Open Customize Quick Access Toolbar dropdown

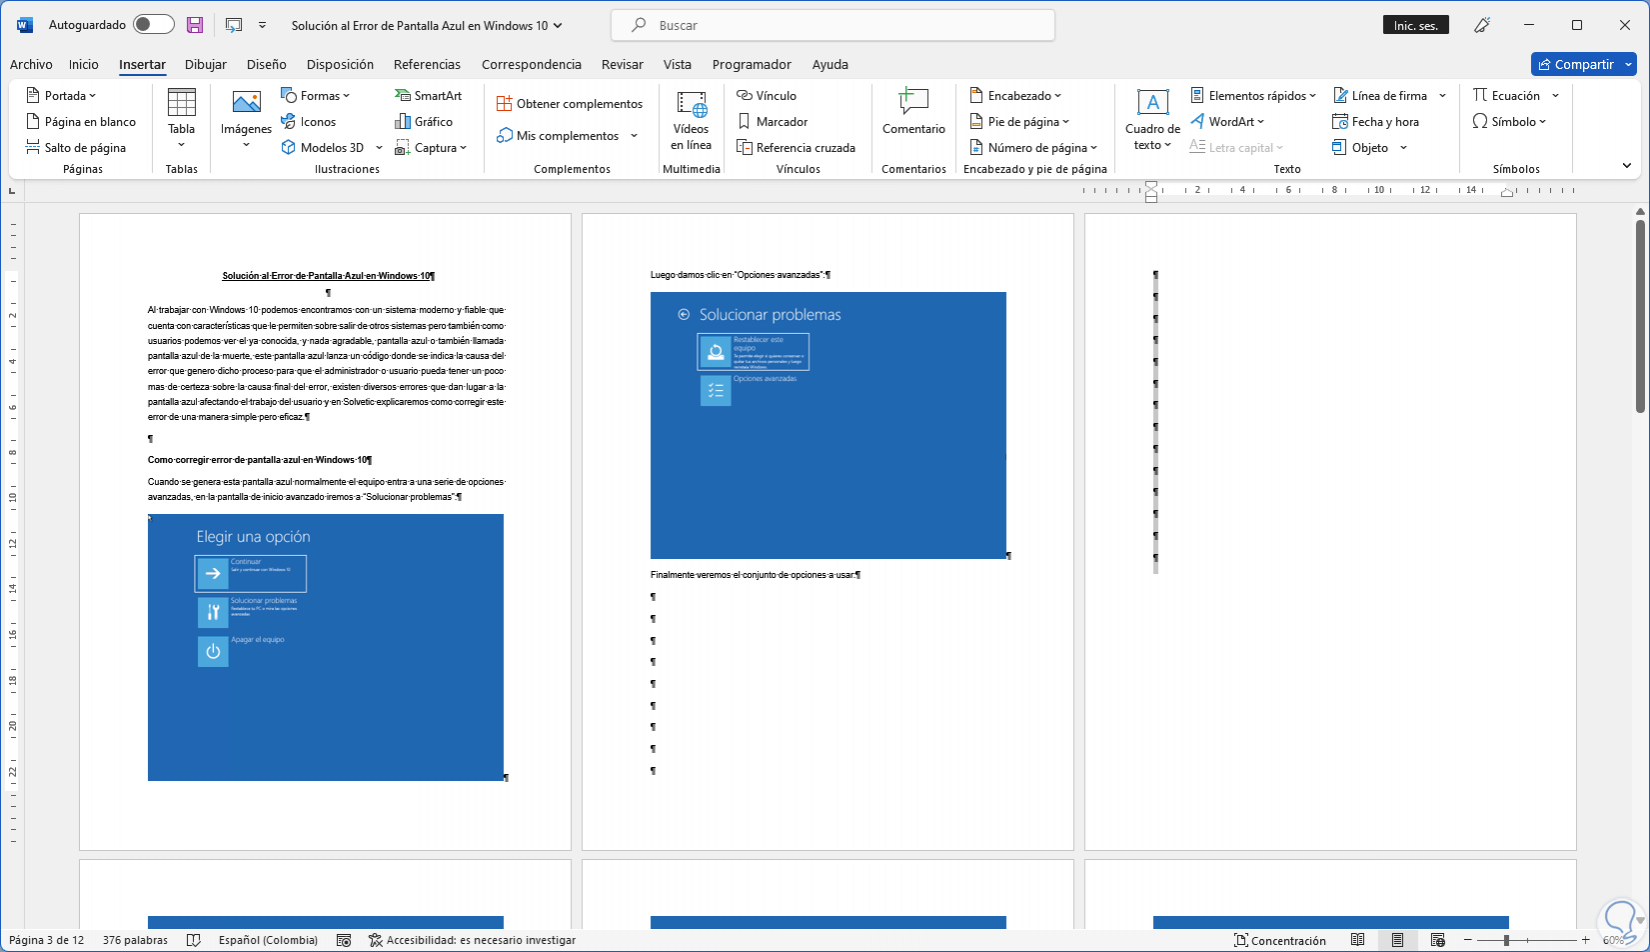[x=262, y=25]
